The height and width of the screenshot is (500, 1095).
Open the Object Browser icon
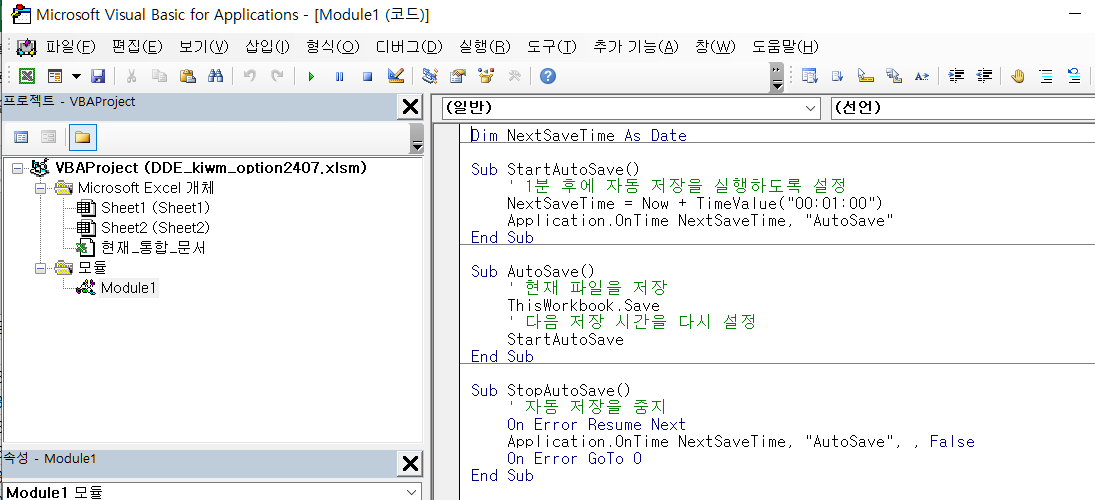click(x=486, y=76)
